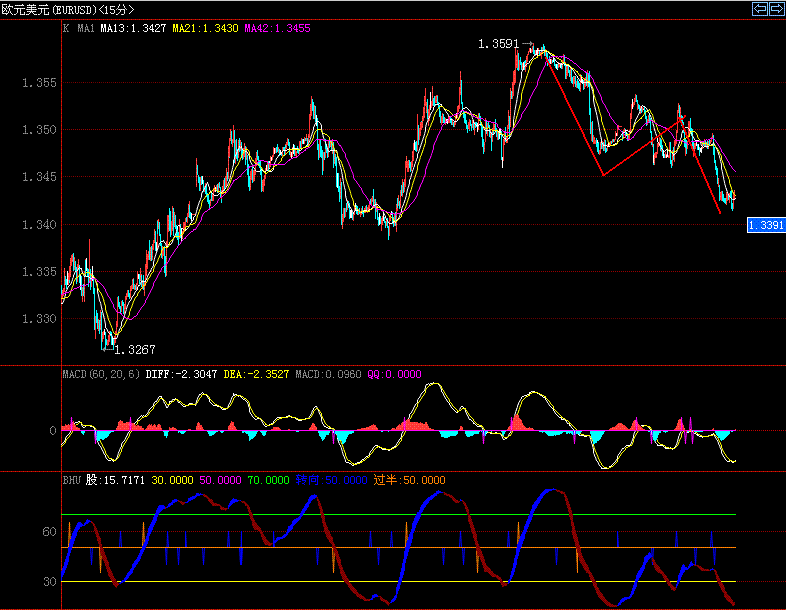Click the BHU indicator name
The height and width of the screenshot is (610, 786).
click(72, 480)
